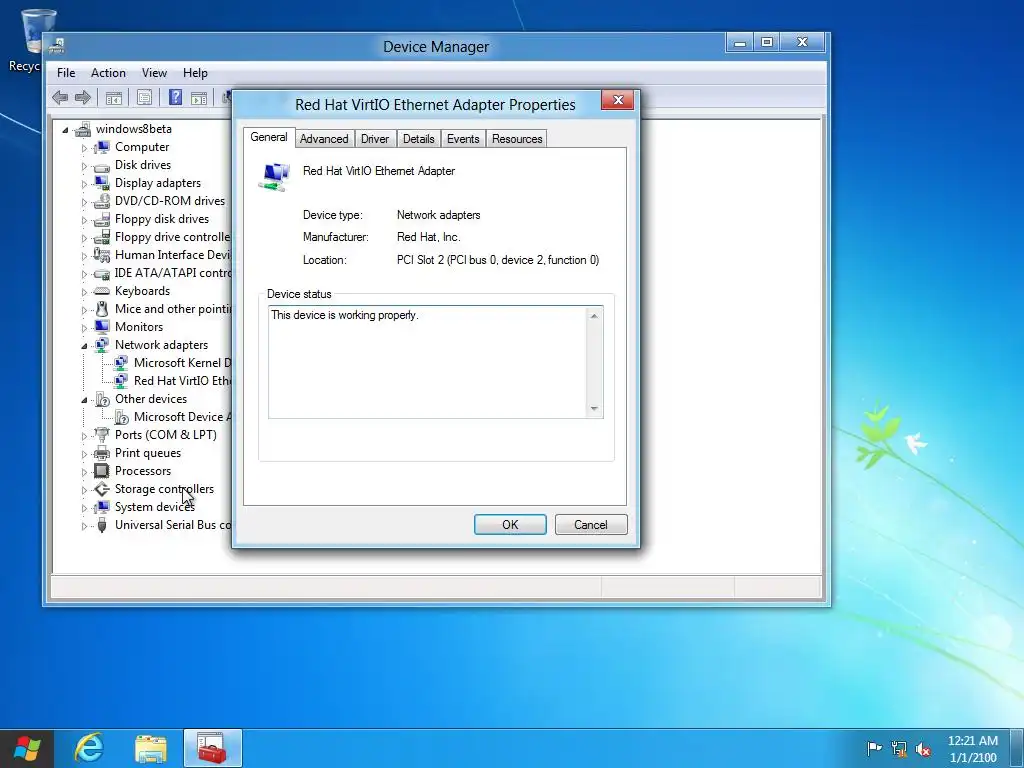Expand the Keyboards node

point(84,292)
